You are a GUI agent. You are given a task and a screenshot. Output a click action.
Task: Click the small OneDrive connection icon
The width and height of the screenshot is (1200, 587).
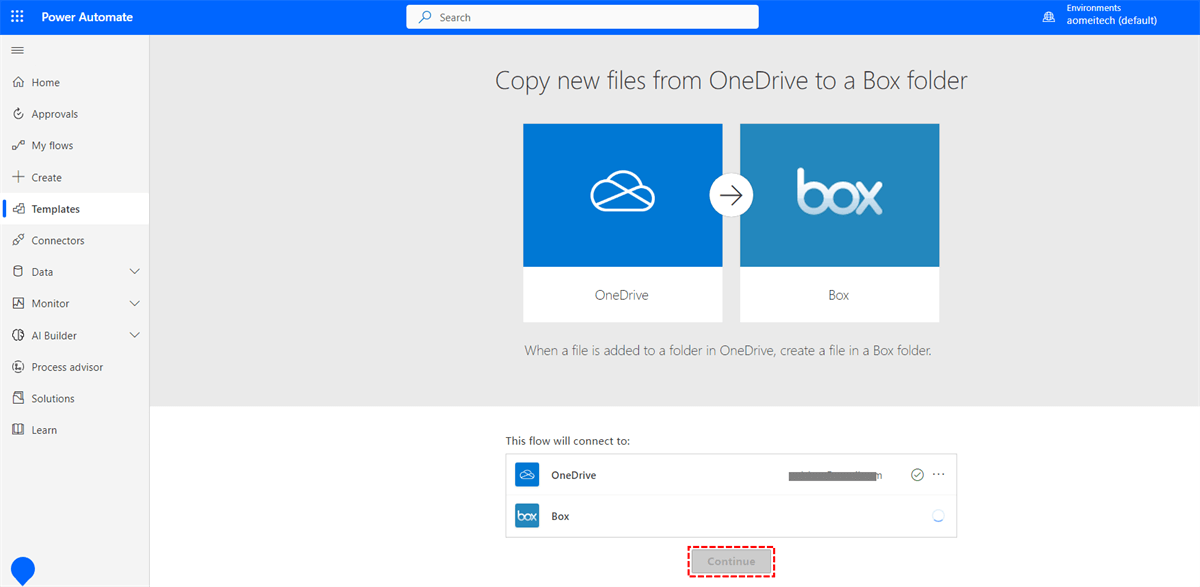pyautogui.click(x=527, y=475)
